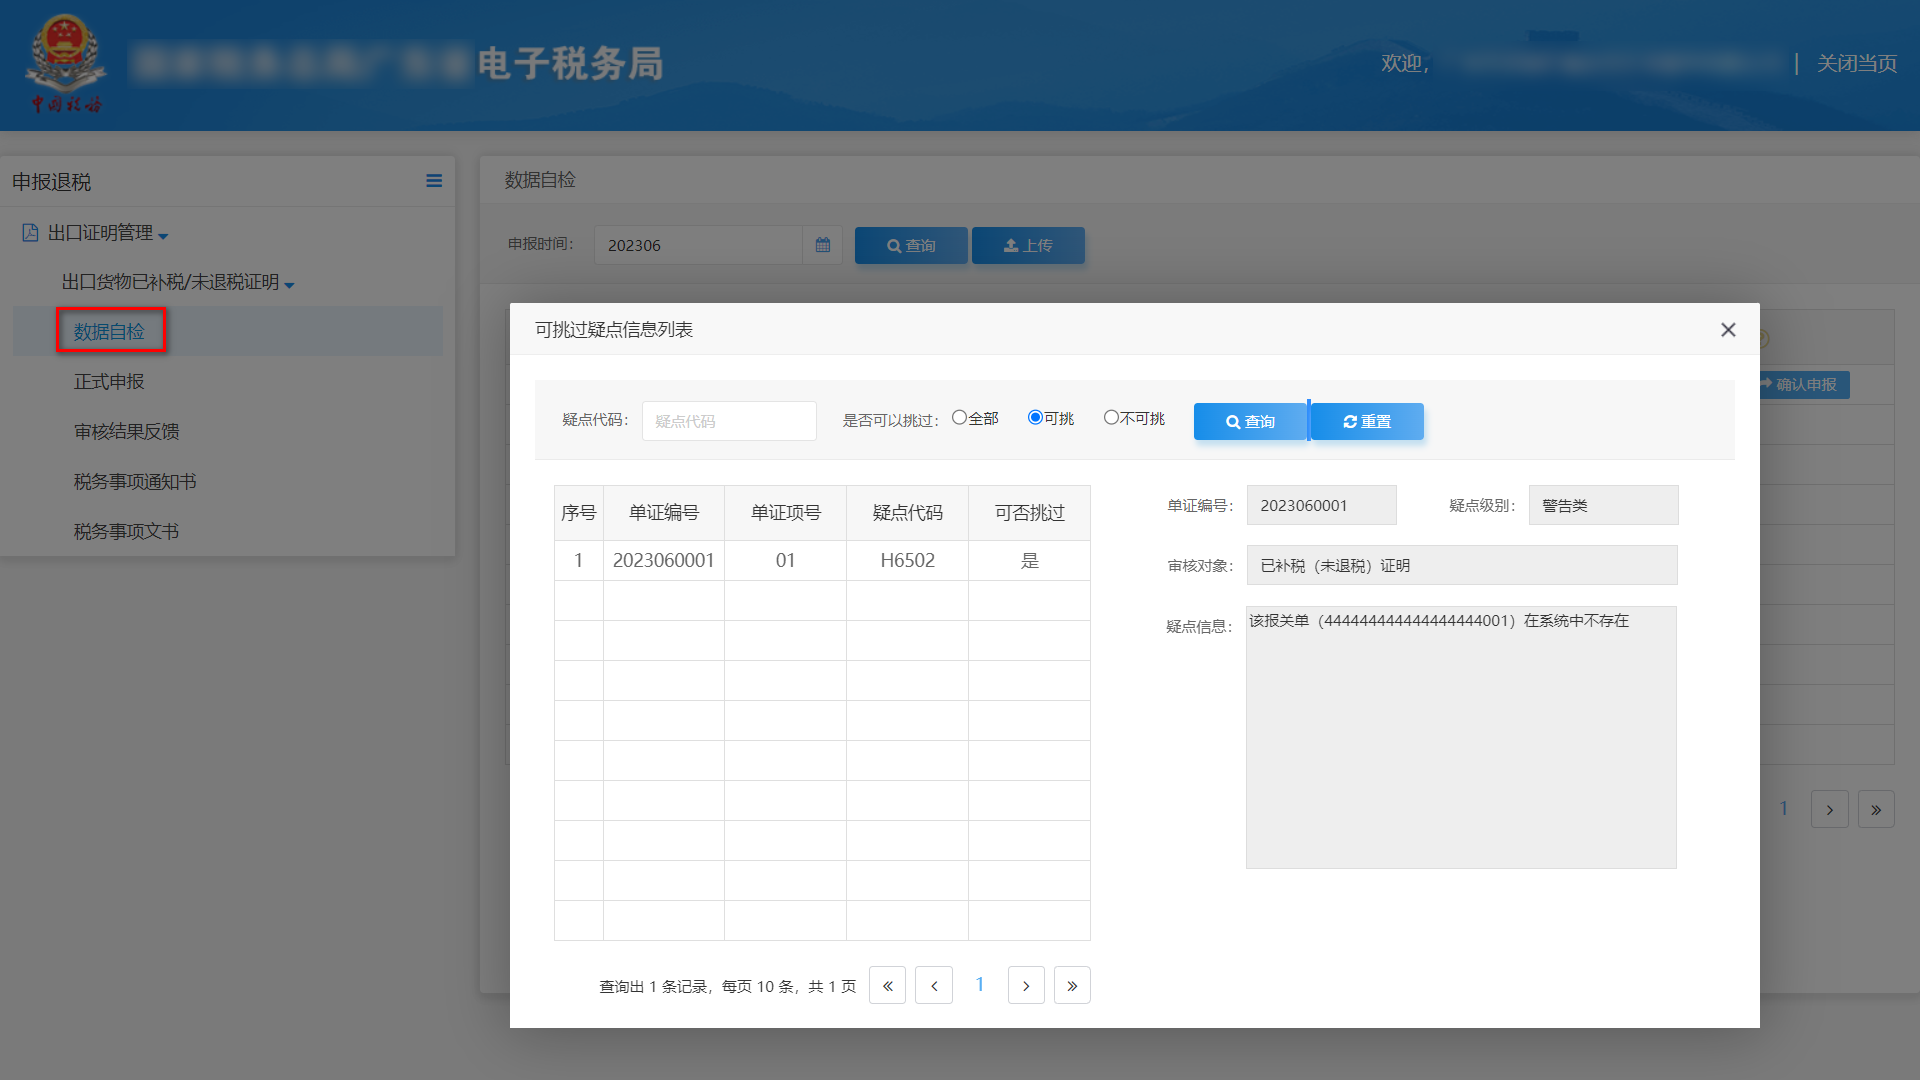The width and height of the screenshot is (1920, 1080).
Task: Open the 正式申报 menu item
Action: coord(109,382)
